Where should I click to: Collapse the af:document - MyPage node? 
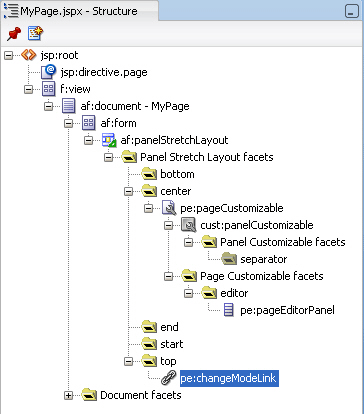click(49, 106)
